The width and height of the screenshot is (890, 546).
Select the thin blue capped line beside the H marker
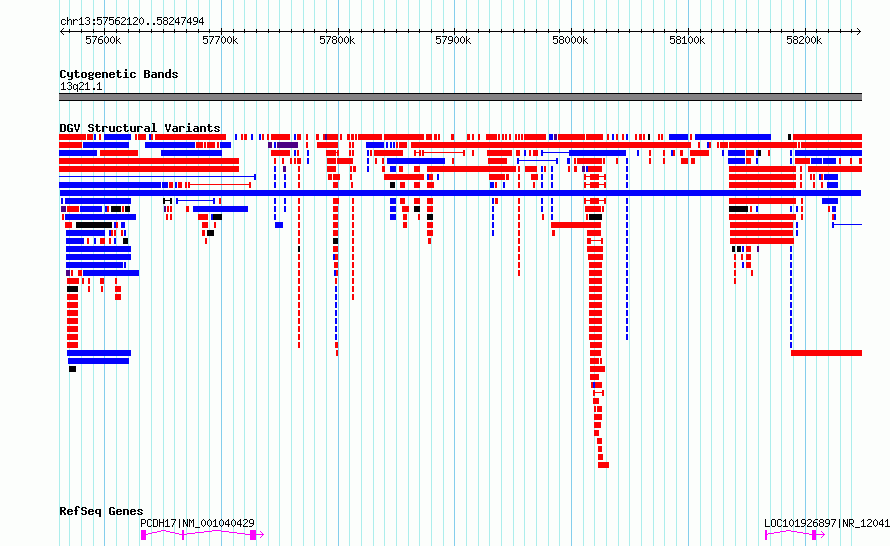[195, 201]
